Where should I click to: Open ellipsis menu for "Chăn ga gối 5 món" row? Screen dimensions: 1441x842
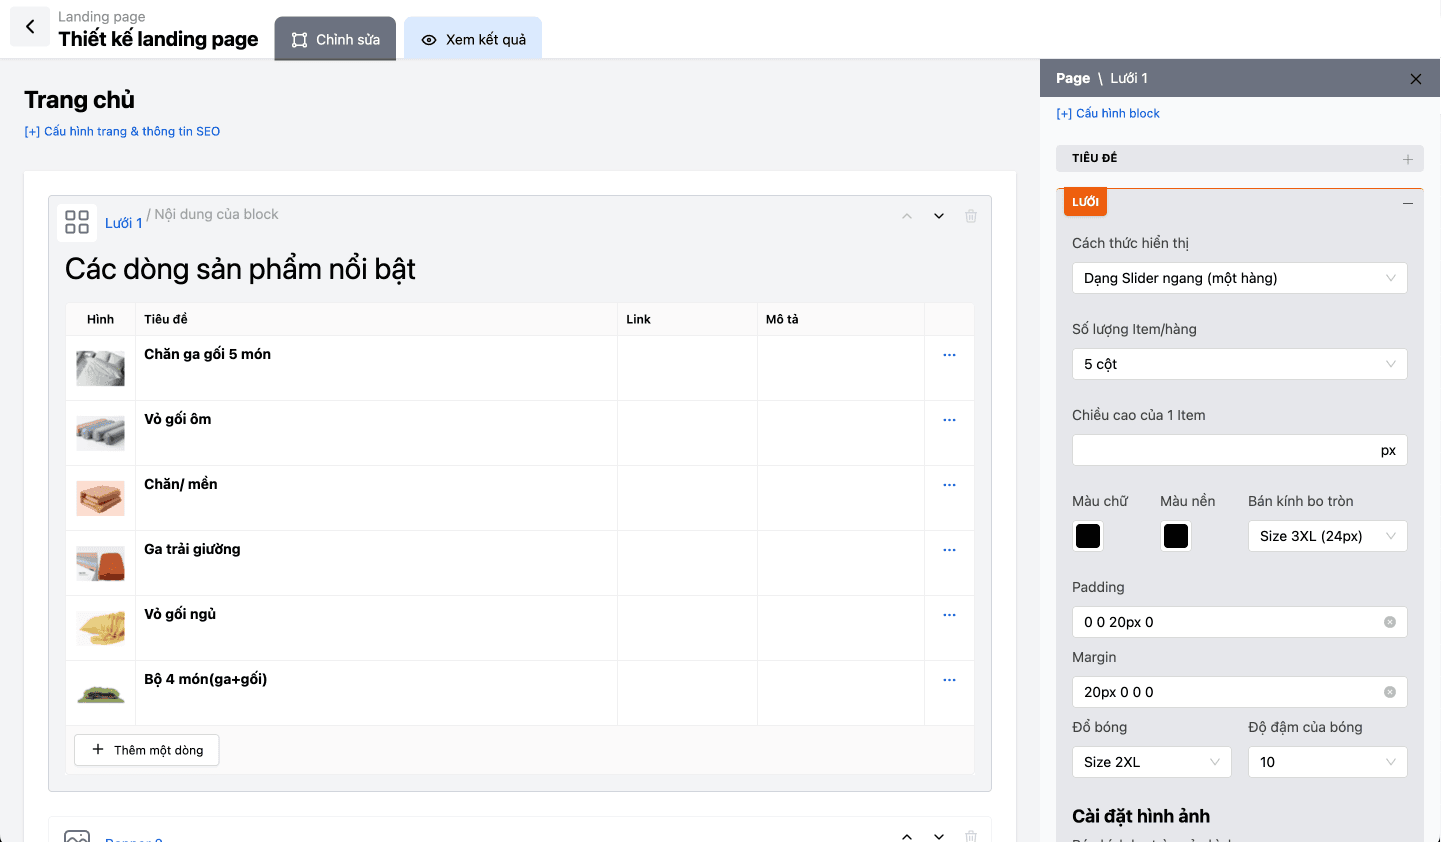coord(948,353)
